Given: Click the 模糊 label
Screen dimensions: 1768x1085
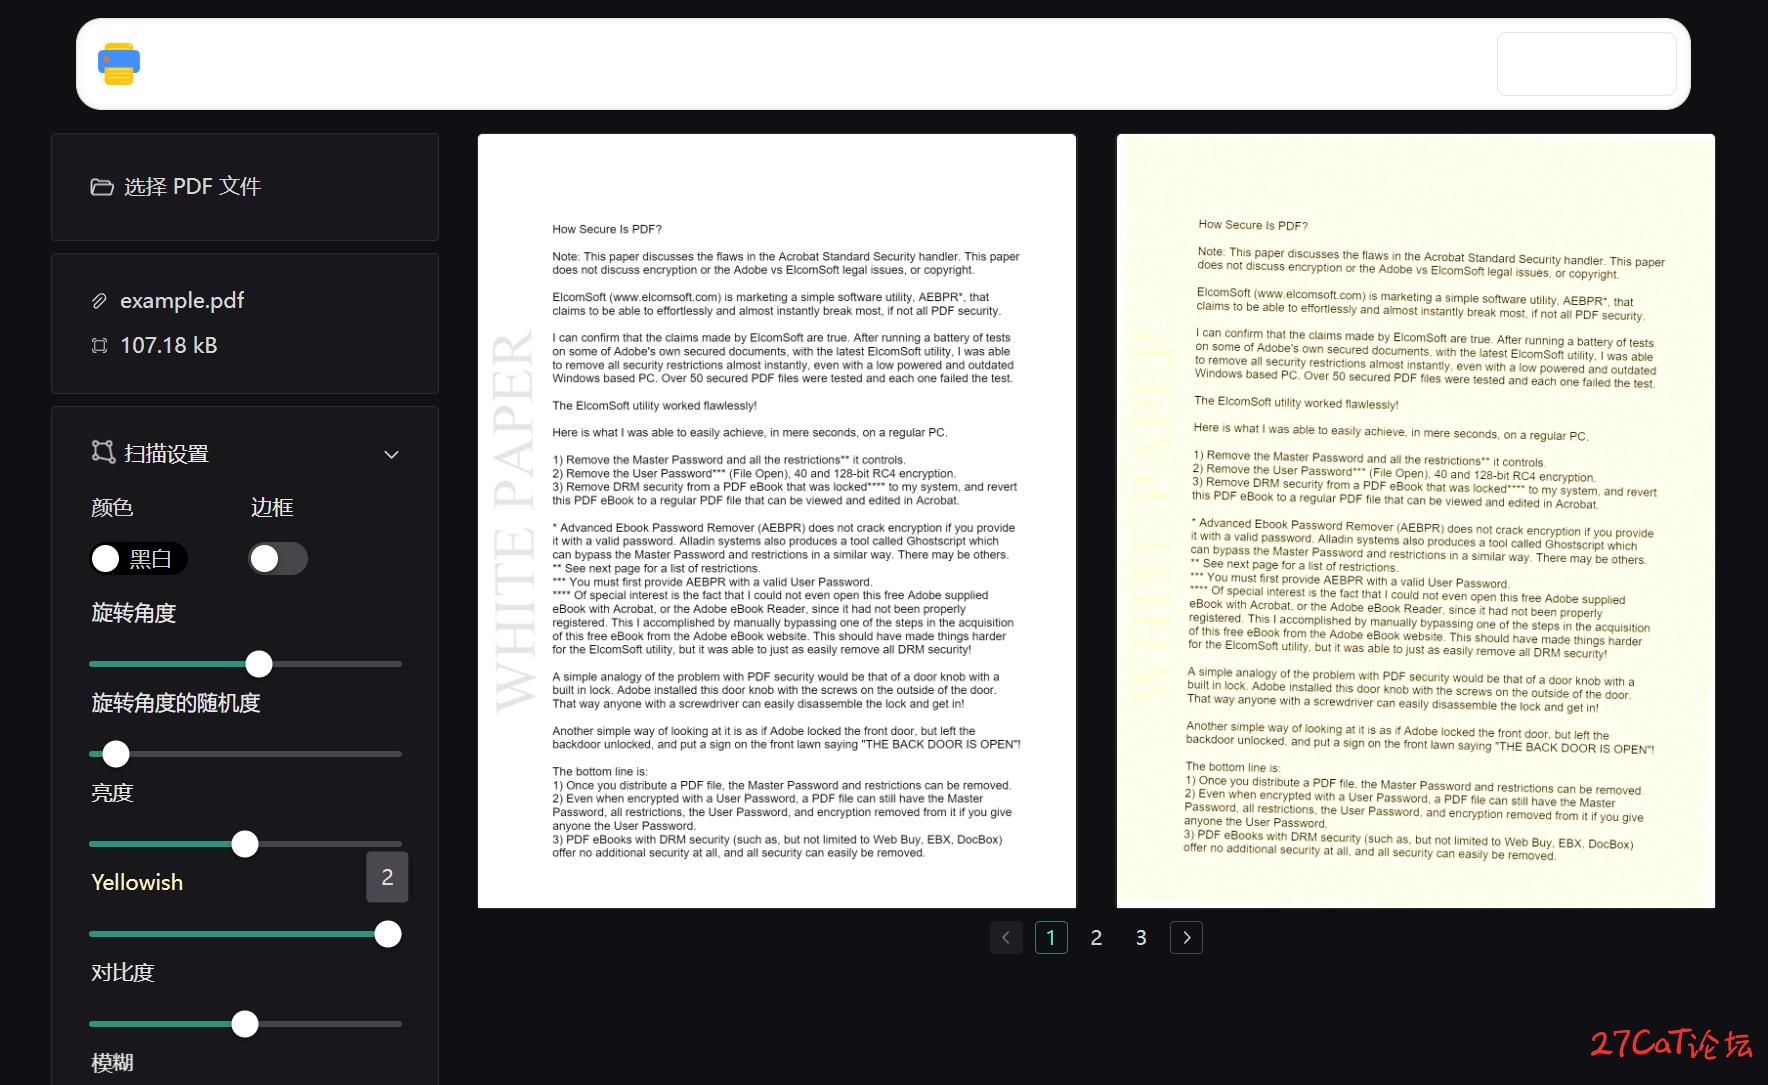Looking at the screenshot, I should (112, 1063).
